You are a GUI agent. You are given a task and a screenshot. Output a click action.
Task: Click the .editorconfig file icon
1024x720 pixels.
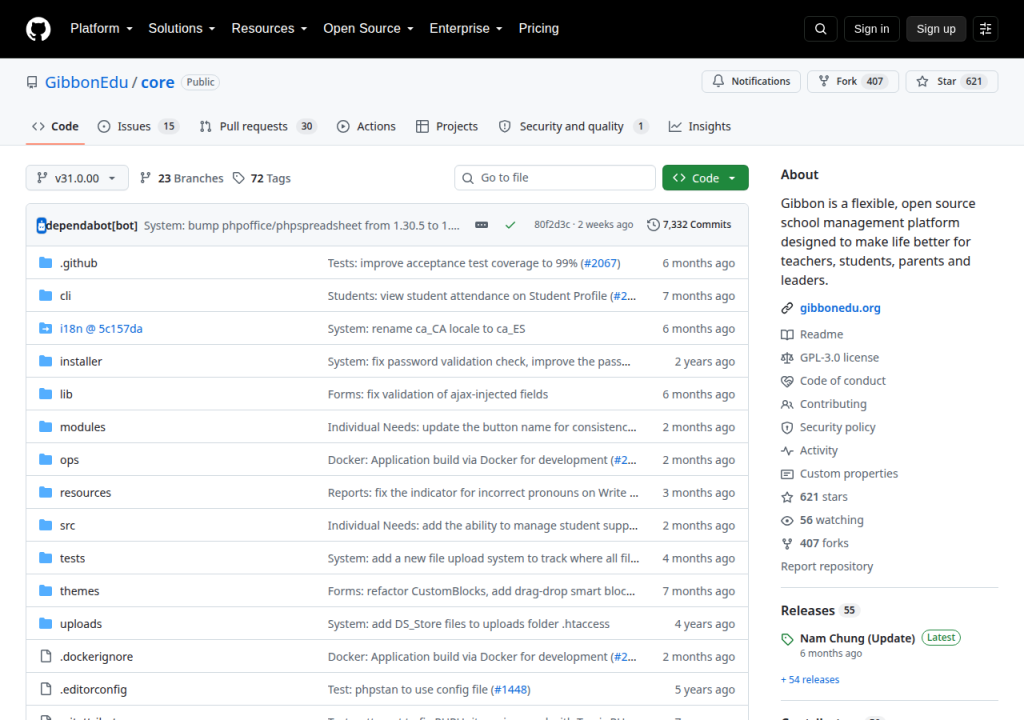pos(45,689)
